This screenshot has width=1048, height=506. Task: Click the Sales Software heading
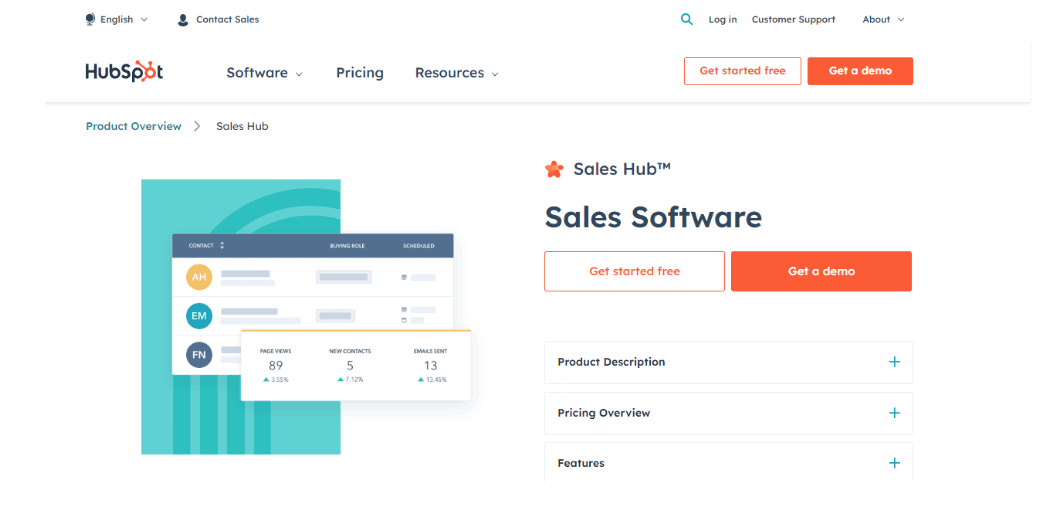point(653,217)
